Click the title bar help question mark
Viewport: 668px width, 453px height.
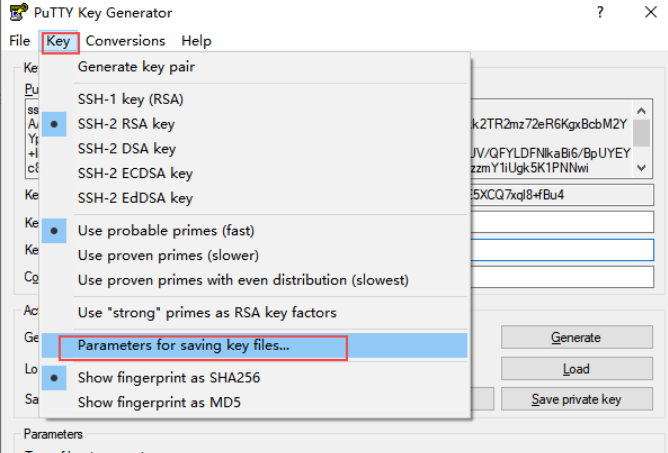(x=600, y=13)
